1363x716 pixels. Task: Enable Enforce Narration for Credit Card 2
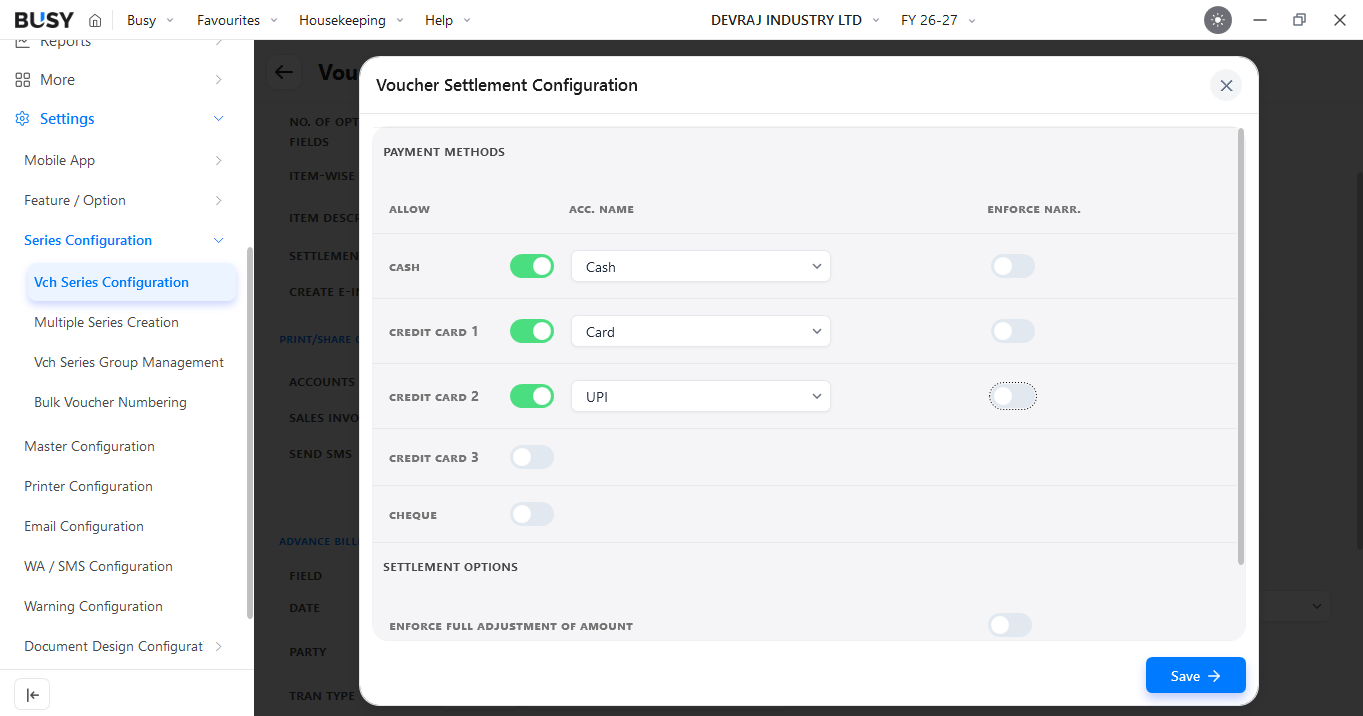[x=1013, y=396]
